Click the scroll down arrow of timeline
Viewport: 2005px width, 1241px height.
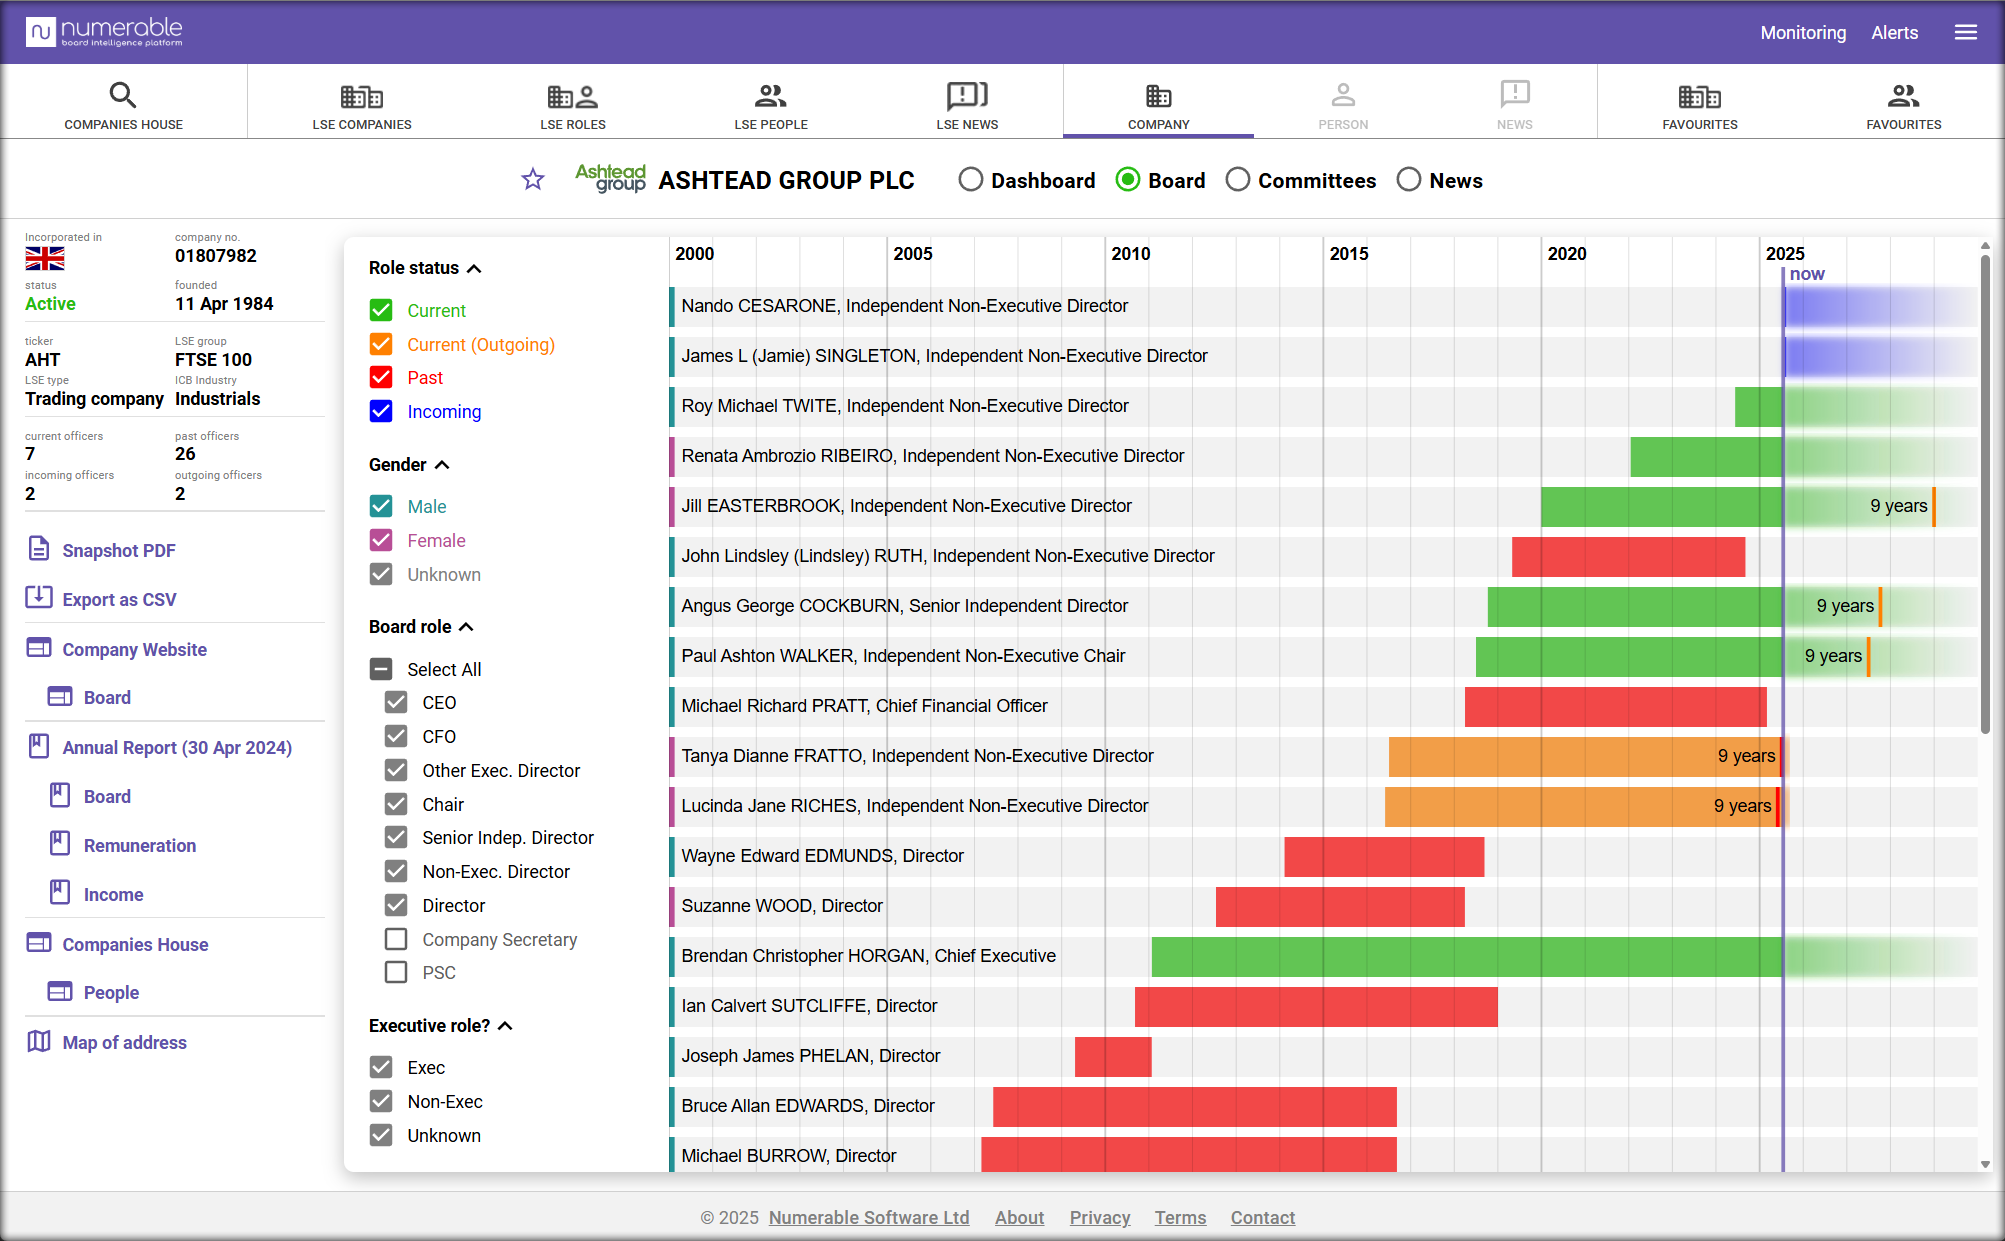[x=1985, y=1164]
